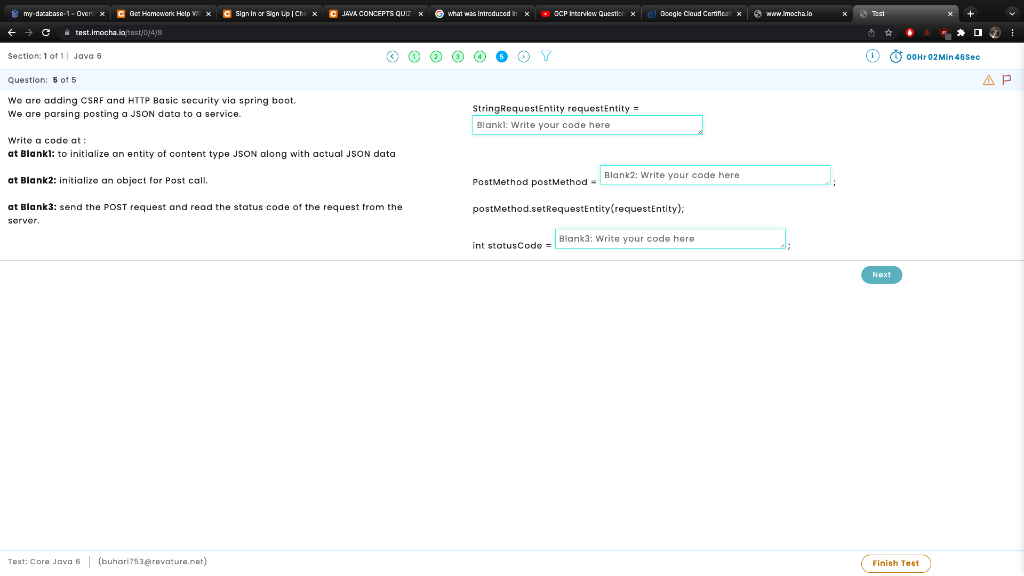Click in Blank3 code field
Screen dimensions: 1024x576
[x=670, y=238]
